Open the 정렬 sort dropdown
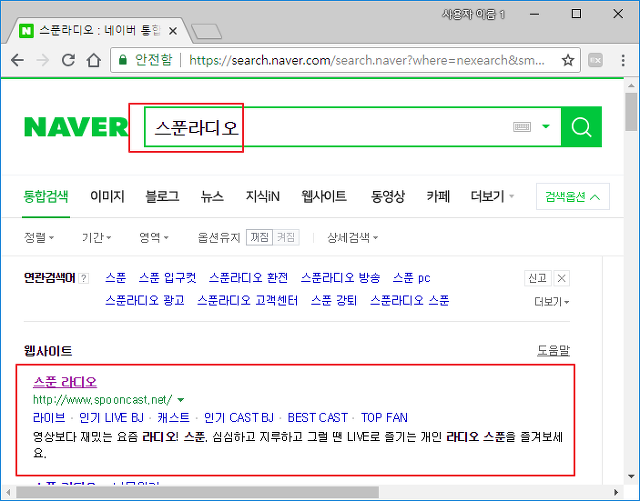640x501 pixels. tap(39, 237)
